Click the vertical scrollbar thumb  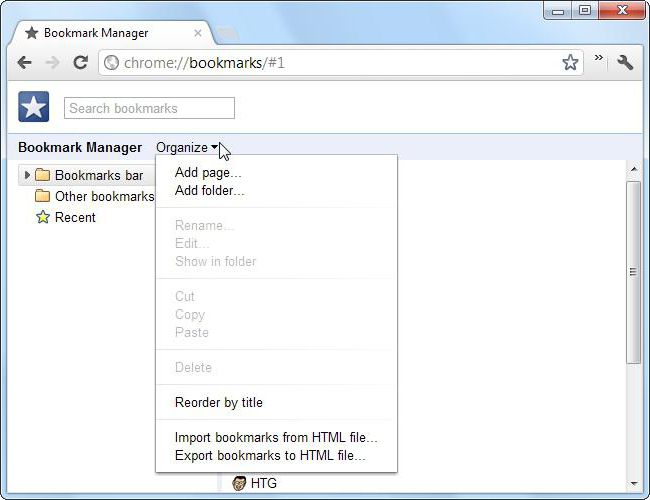point(633,272)
